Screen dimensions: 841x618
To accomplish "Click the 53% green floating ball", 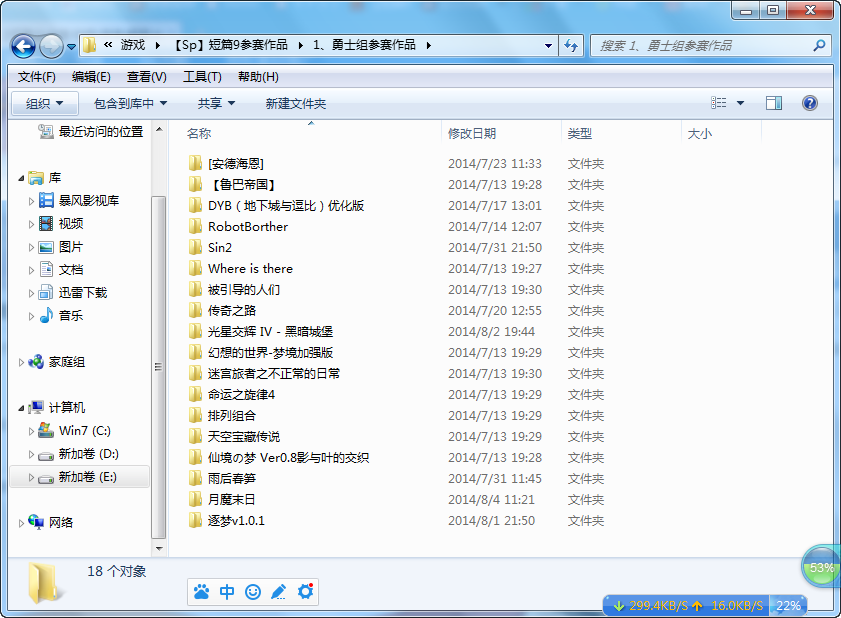I will (821, 566).
